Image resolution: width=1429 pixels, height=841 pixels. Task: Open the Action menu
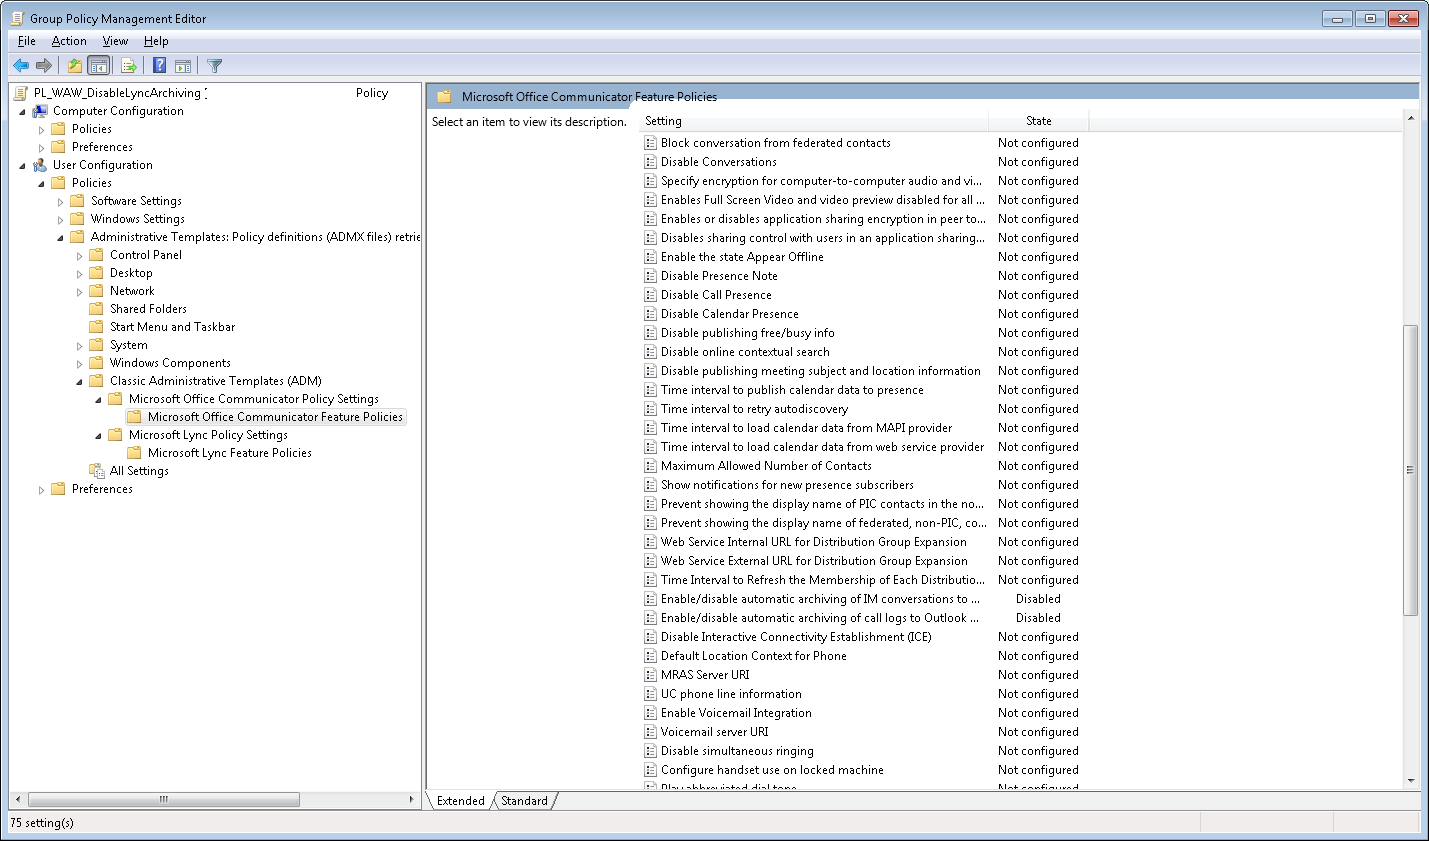(x=69, y=41)
